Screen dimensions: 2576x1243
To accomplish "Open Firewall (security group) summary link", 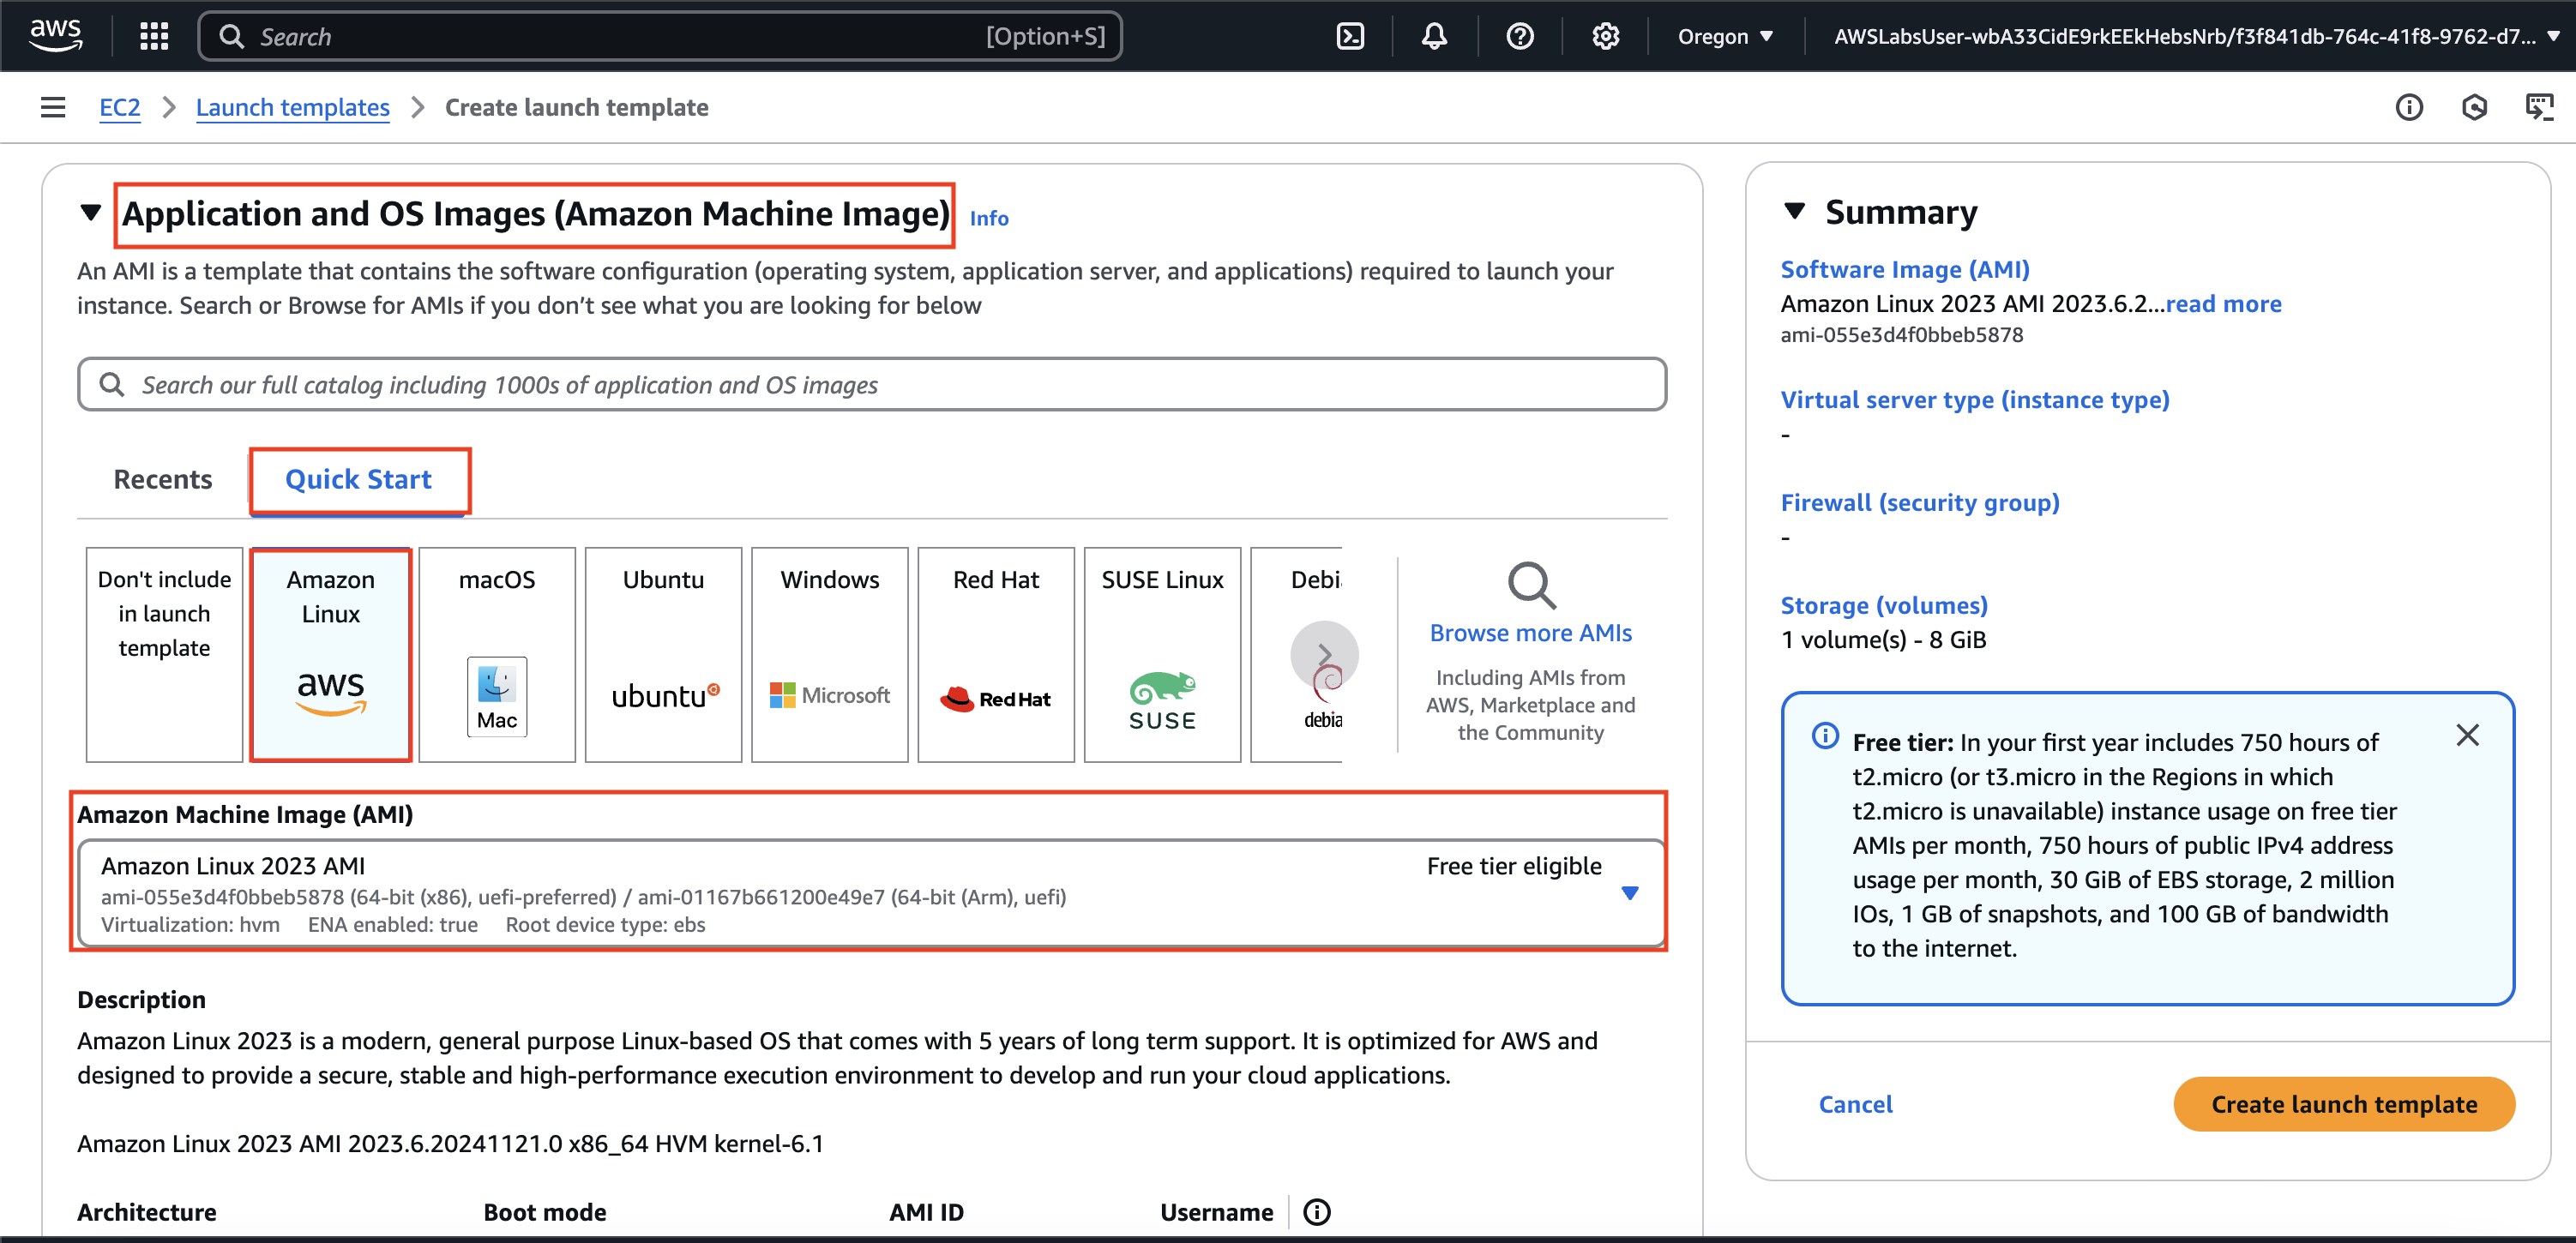I will coord(1920,502).
